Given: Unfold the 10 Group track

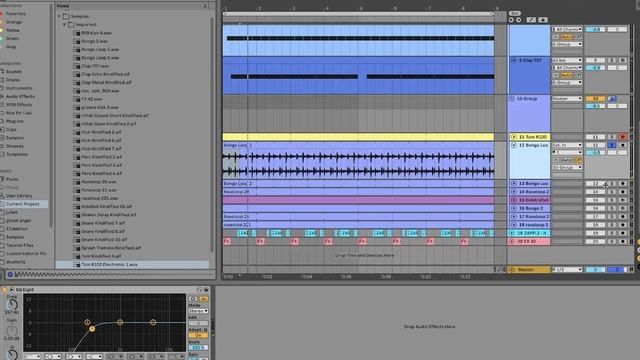Looking at the screenshot, I should [512, 99].
